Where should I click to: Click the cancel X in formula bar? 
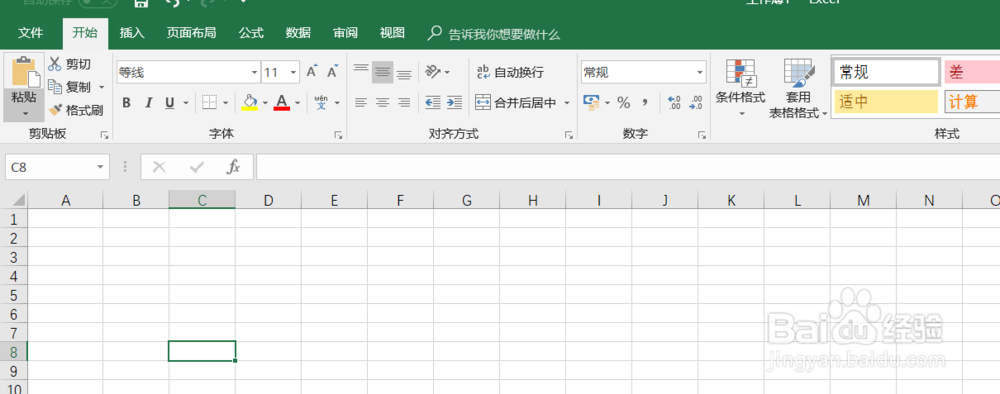pos(159,167)
